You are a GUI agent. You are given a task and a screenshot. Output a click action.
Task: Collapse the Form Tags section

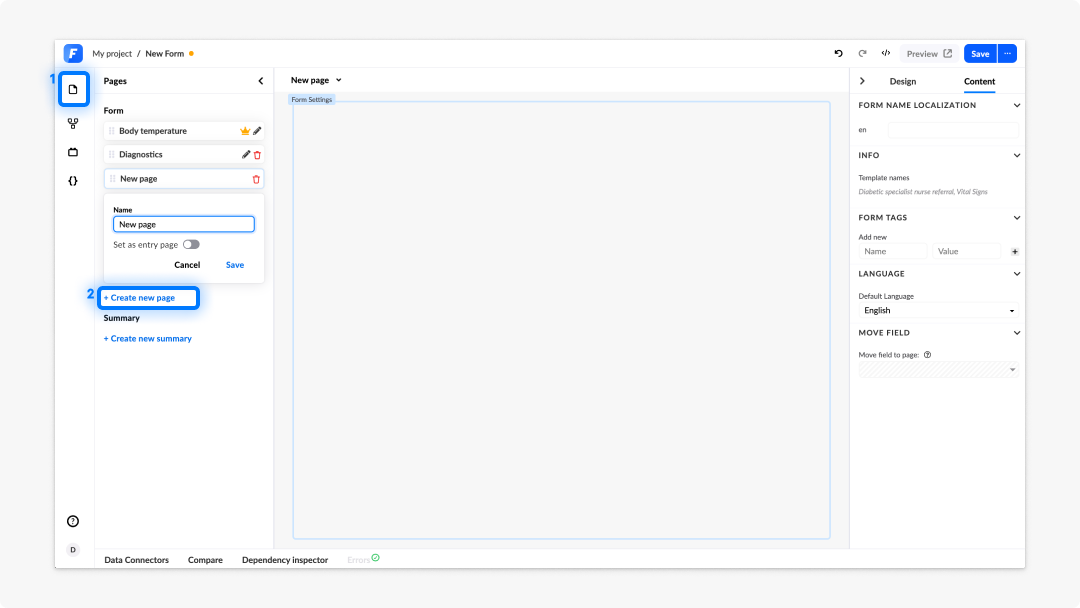coord(1017,218)
